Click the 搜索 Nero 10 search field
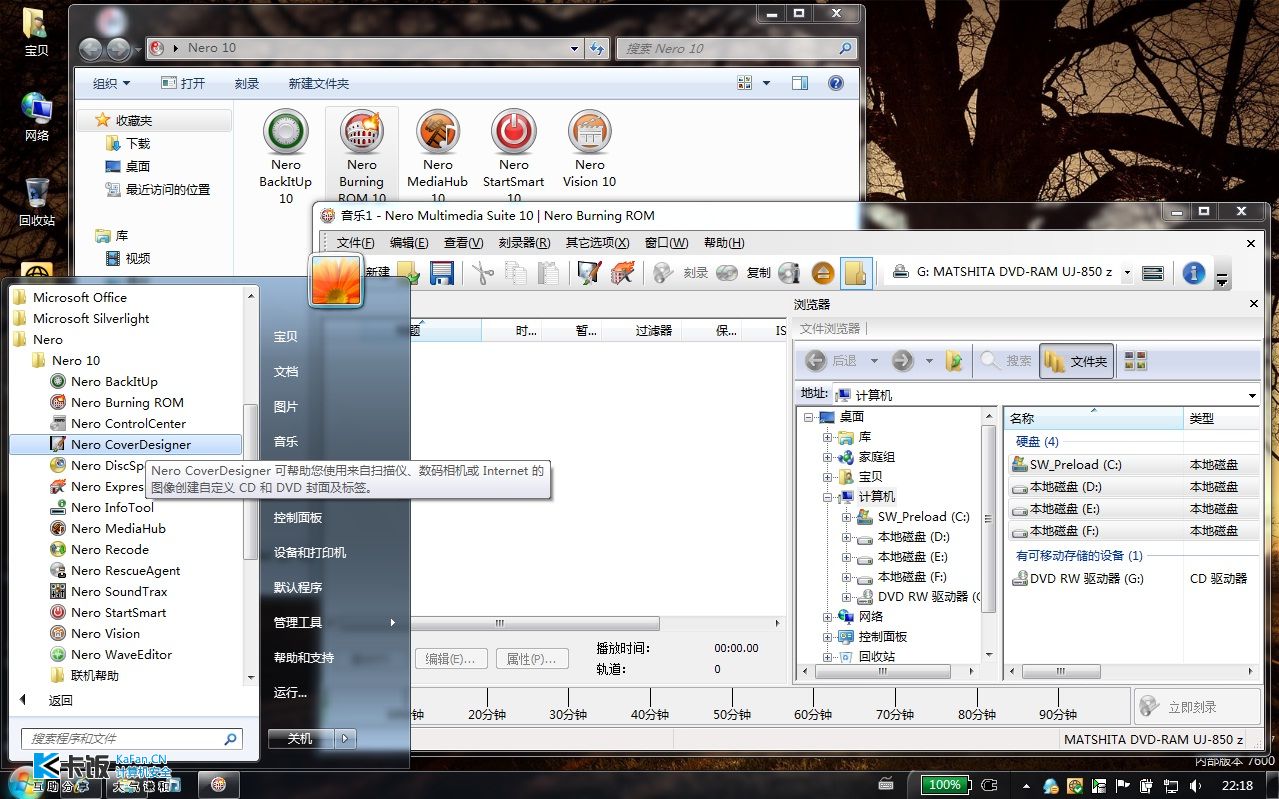 click(x=737, y=48)
